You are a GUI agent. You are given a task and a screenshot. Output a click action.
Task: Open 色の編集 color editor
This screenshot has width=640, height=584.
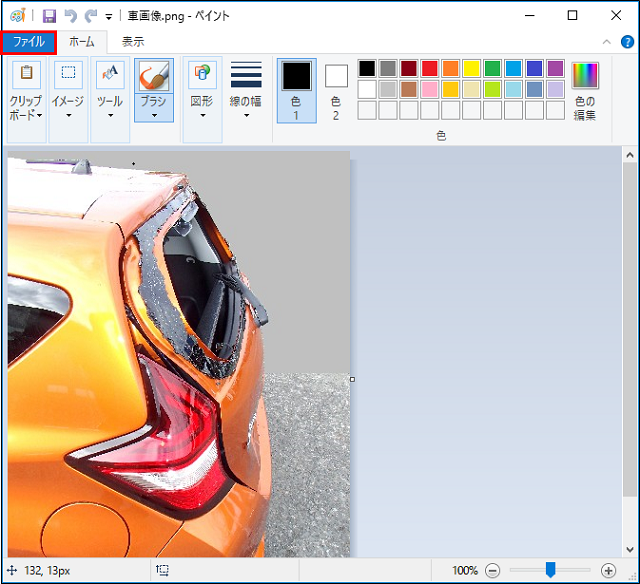pos(585,91)
